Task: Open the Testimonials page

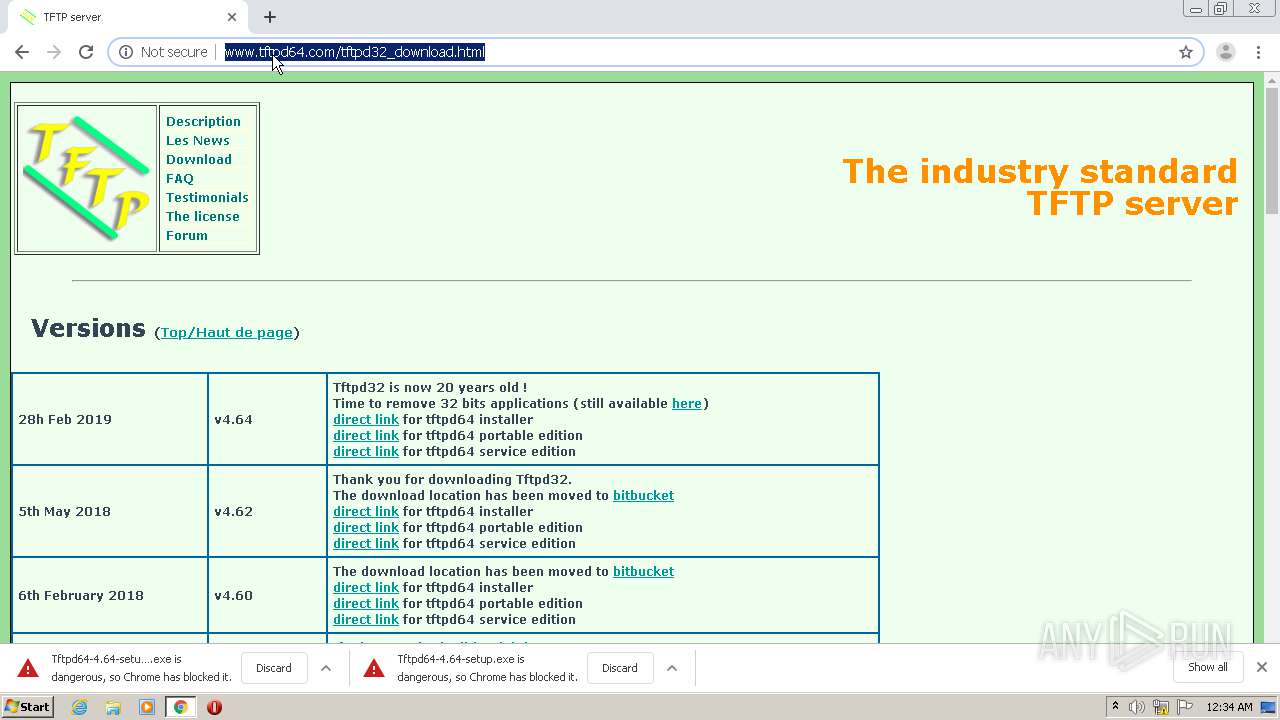Action: 207,197
